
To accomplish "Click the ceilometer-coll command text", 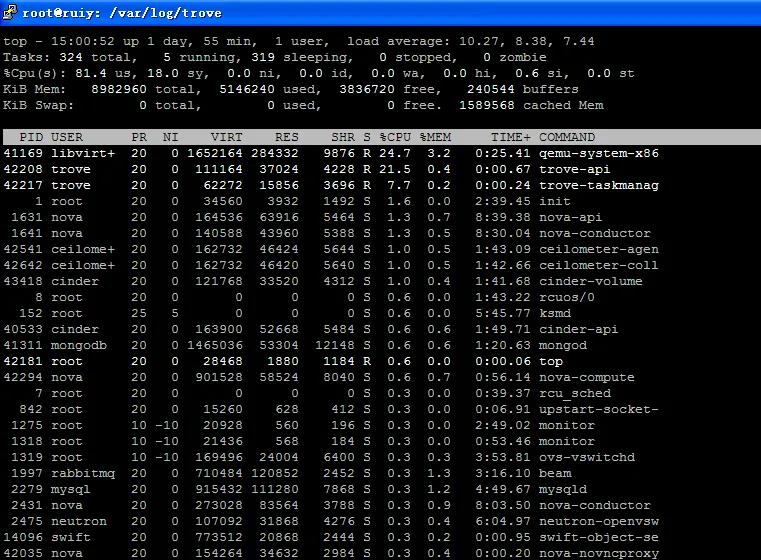I will (599, 265).
